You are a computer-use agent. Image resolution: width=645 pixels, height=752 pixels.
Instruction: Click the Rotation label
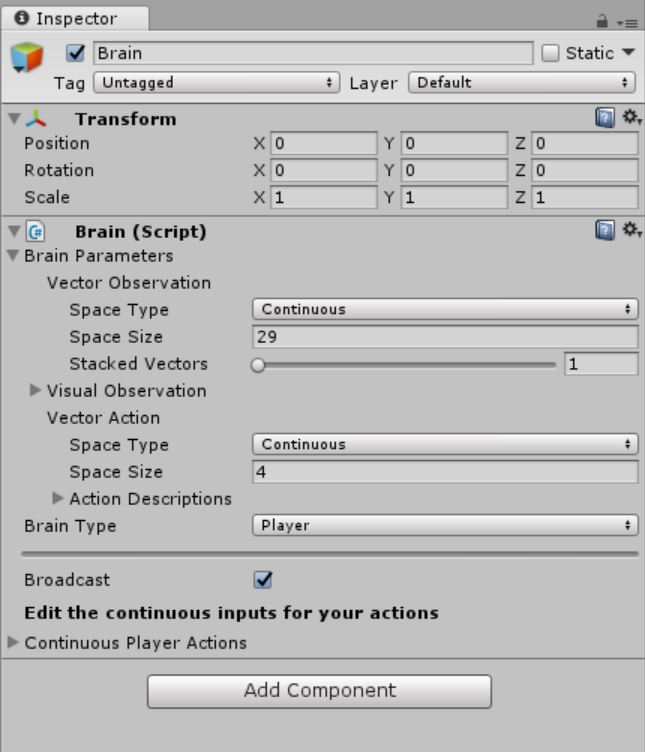(59, 170)
